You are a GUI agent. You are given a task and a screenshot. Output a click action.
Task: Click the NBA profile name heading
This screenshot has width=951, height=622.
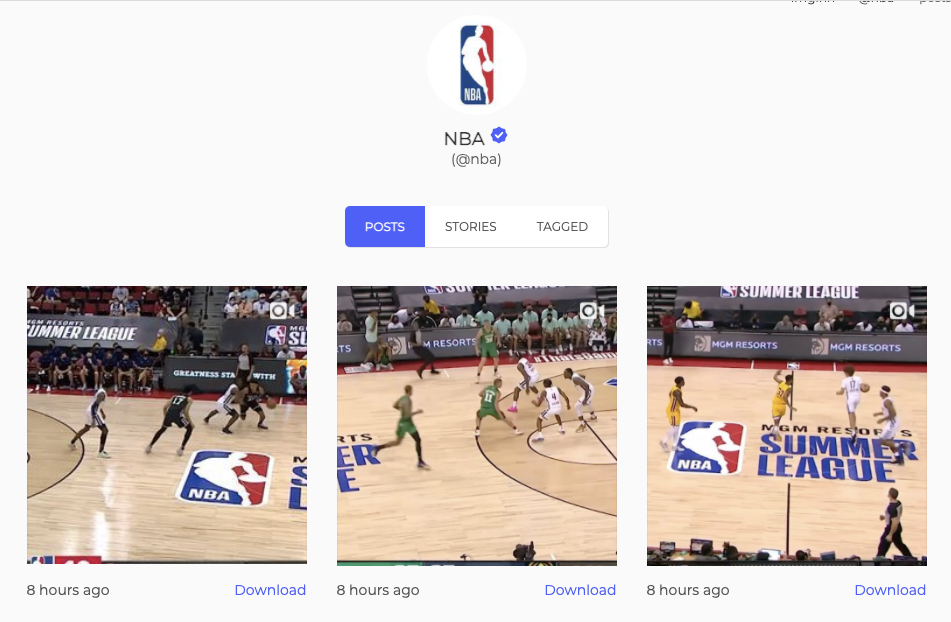click(x=464, y=139)
